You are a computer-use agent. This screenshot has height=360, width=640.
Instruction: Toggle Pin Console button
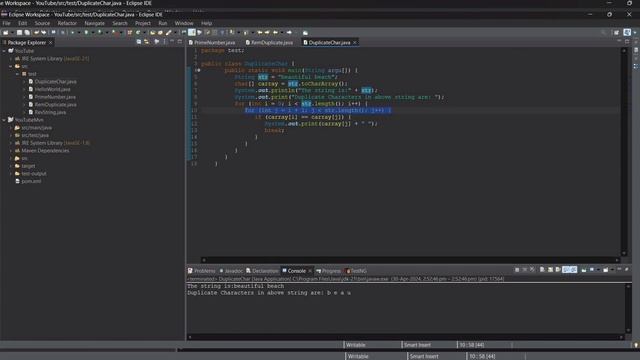click(x=584, y=270)
